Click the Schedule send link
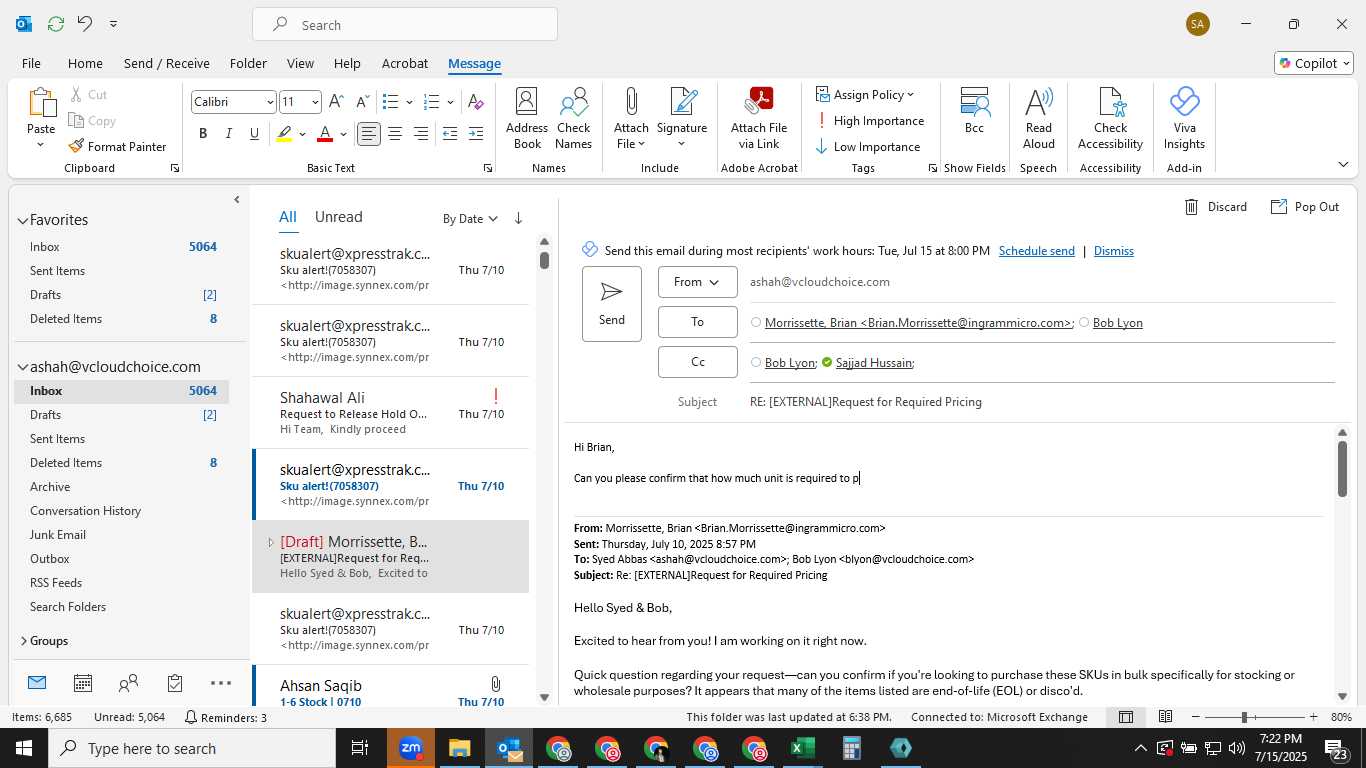Screen dimensions: 1366x768 (1037, 251)
